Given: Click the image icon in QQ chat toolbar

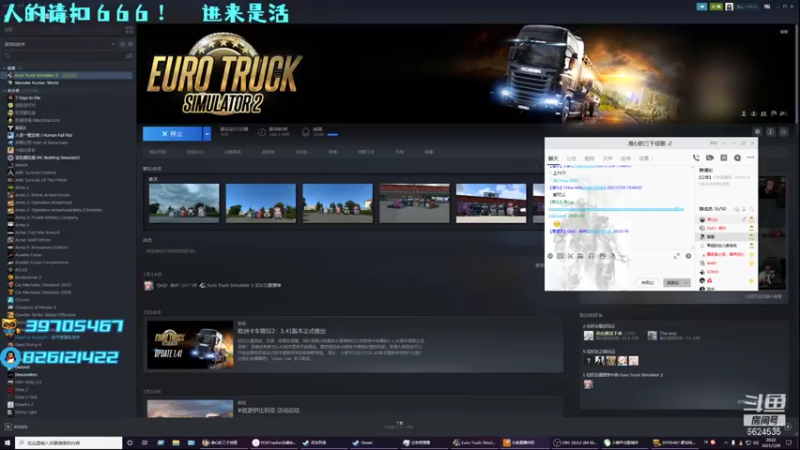Looking at the screenshot, I should click(603, 256).
